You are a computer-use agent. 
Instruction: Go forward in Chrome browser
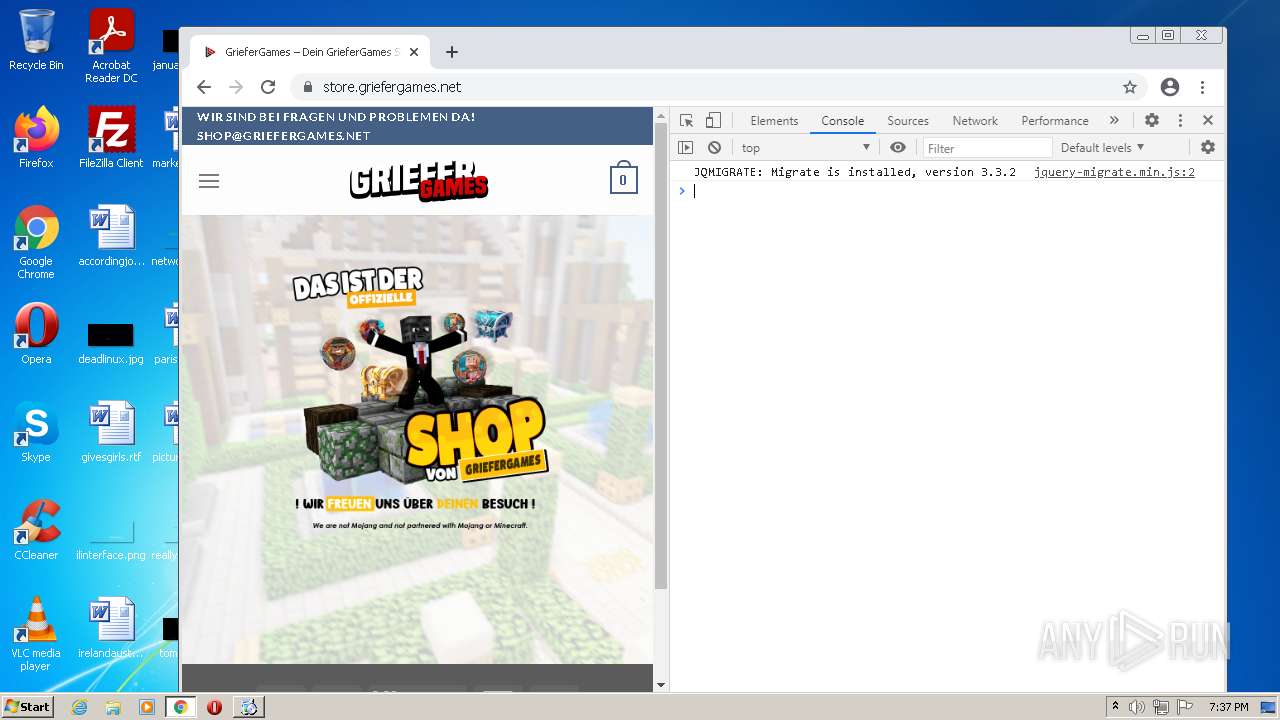236,87
